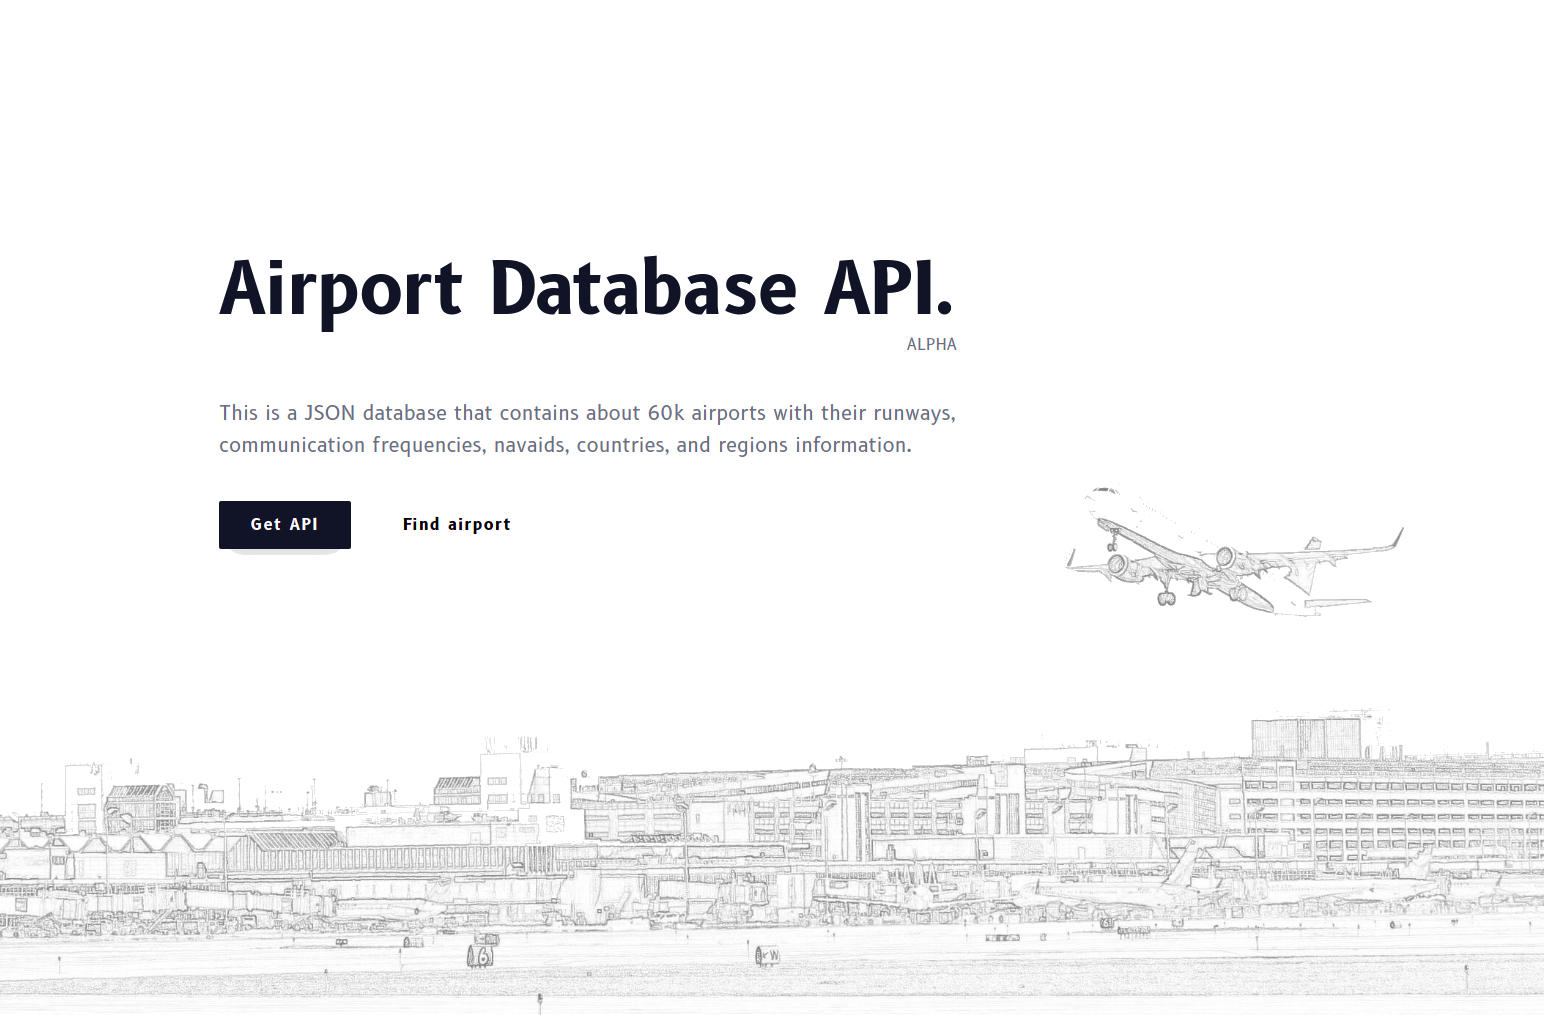Follow the "Find airport" link
The image size is (1544, 1015).
coord(456,524)
